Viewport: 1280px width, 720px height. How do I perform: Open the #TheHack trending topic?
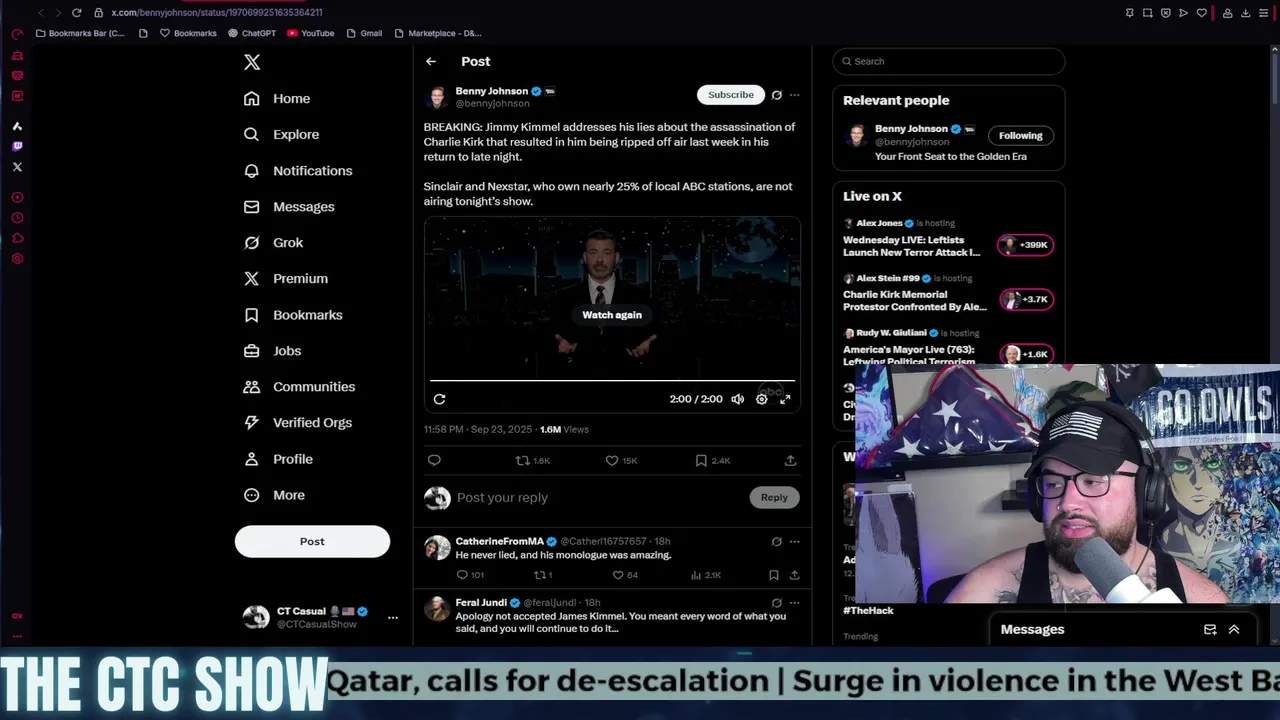tap(868, 610)
